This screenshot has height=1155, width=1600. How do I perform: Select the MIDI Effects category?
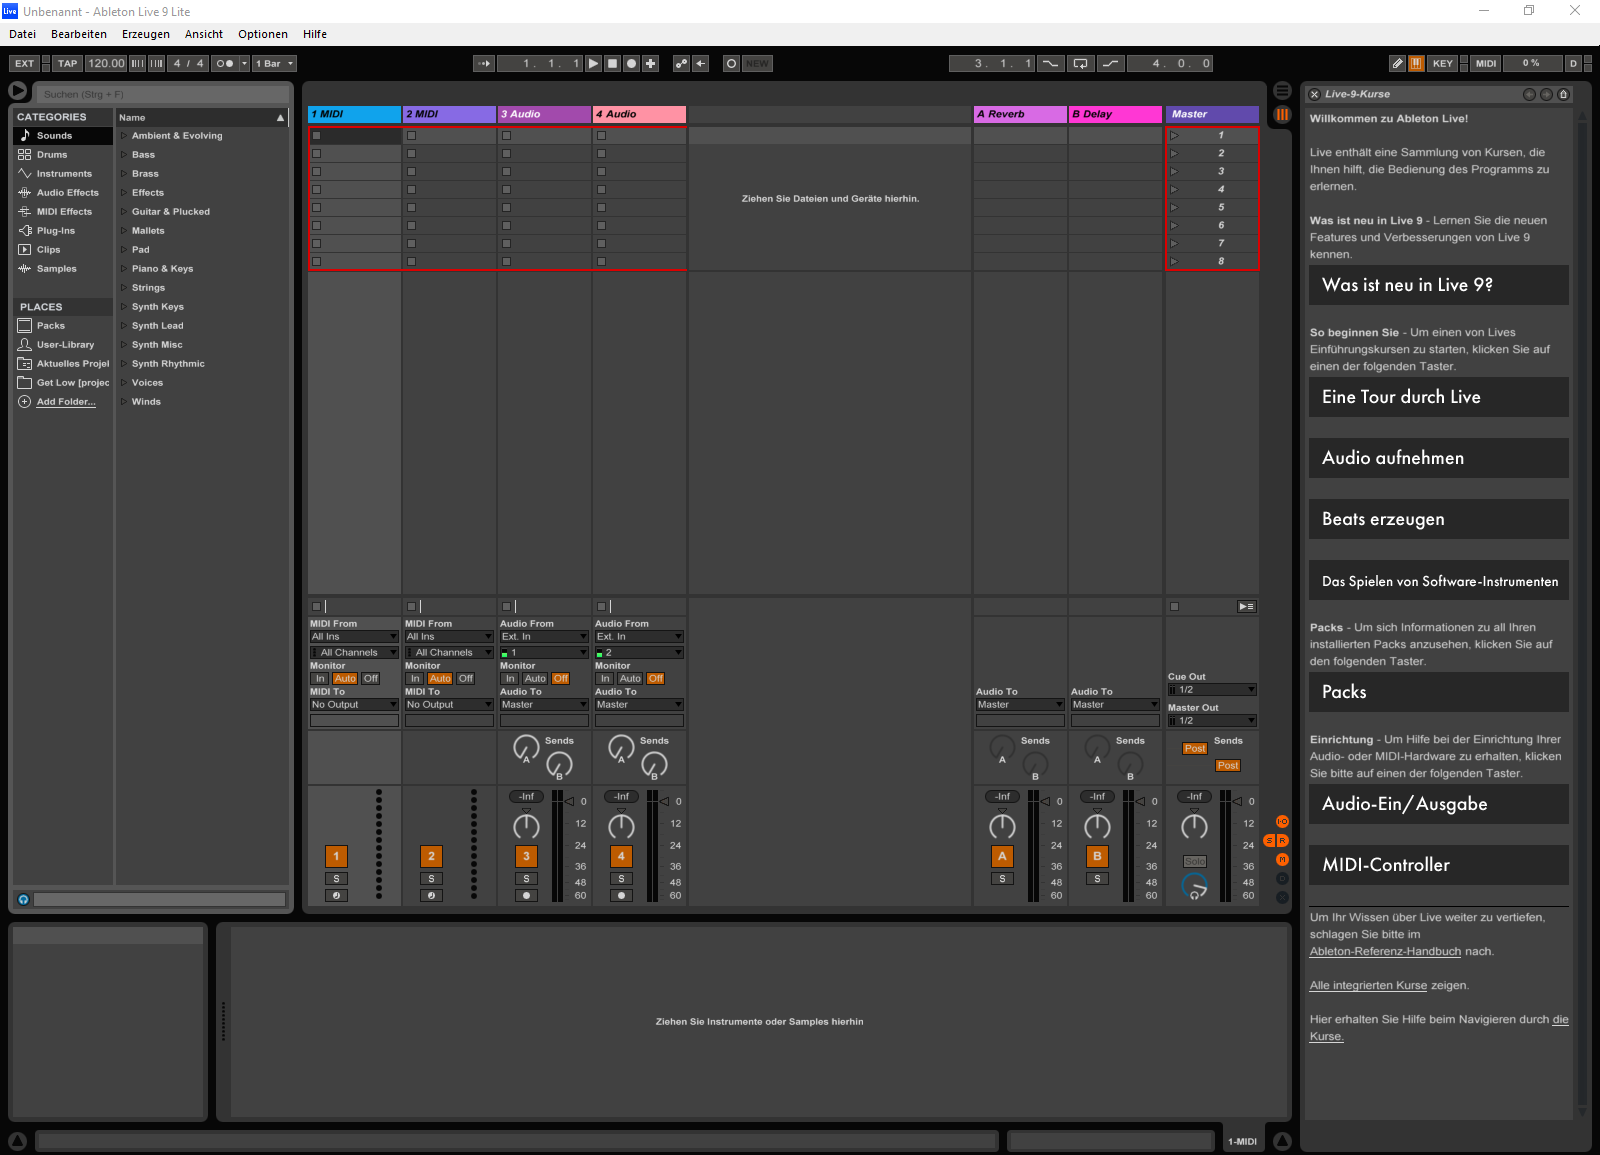coord(64,211)
